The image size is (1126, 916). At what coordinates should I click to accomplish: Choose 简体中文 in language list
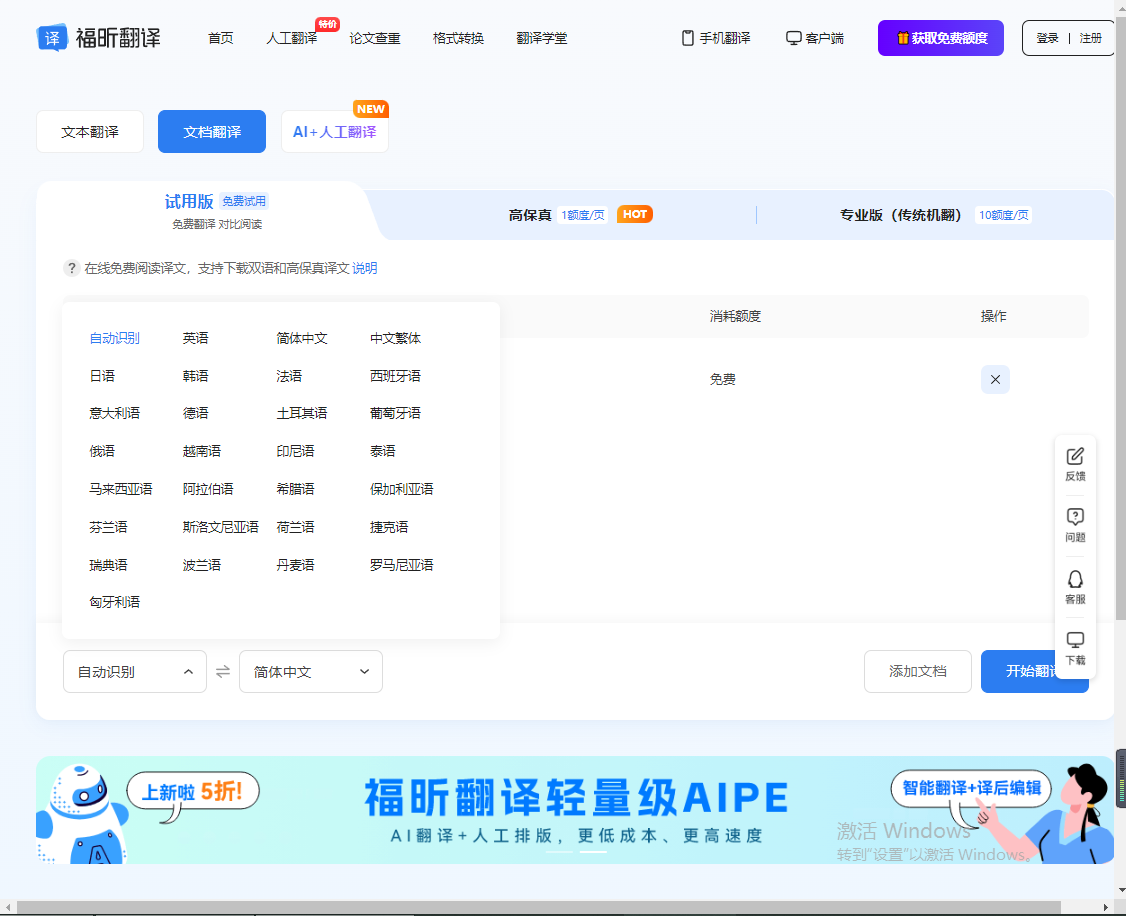302,338
